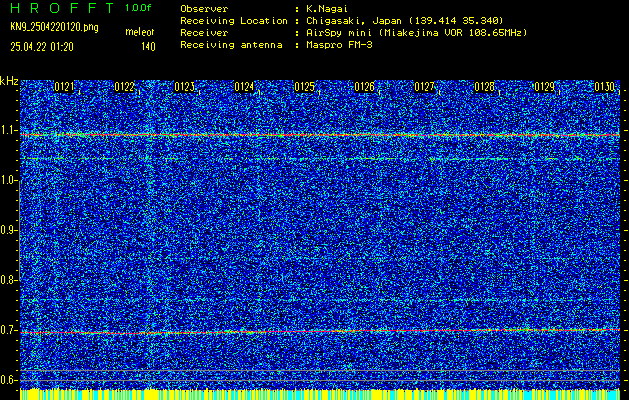Click the 1.1 frequency axis label

click(x=8, y=130)
